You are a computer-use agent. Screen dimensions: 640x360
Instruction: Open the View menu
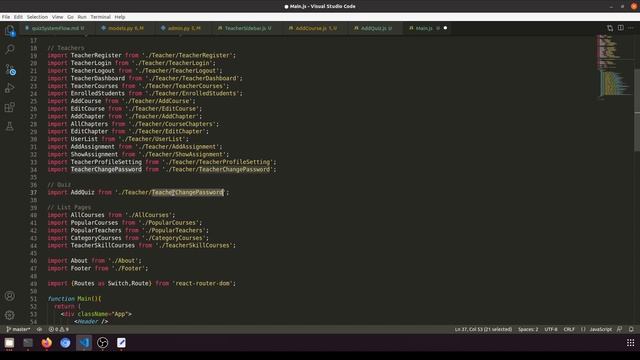58,17
